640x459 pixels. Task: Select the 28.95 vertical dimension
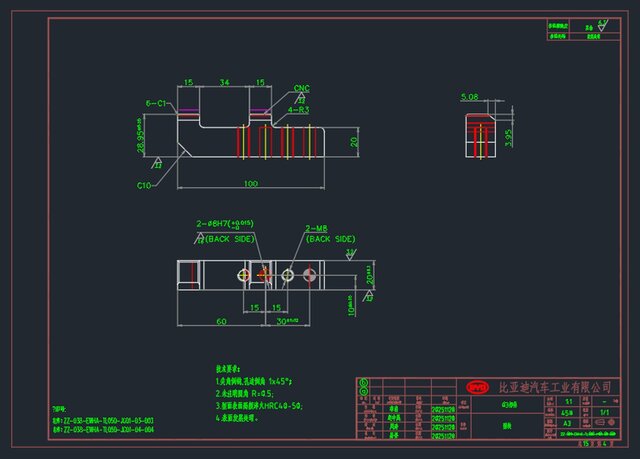[x=140, y=136]
